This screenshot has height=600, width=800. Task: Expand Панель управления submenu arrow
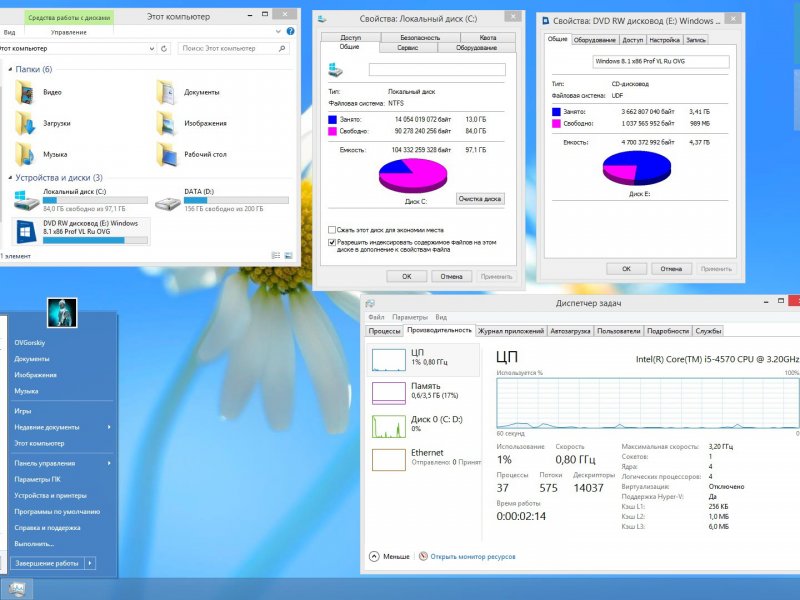(x=109, y=463)
